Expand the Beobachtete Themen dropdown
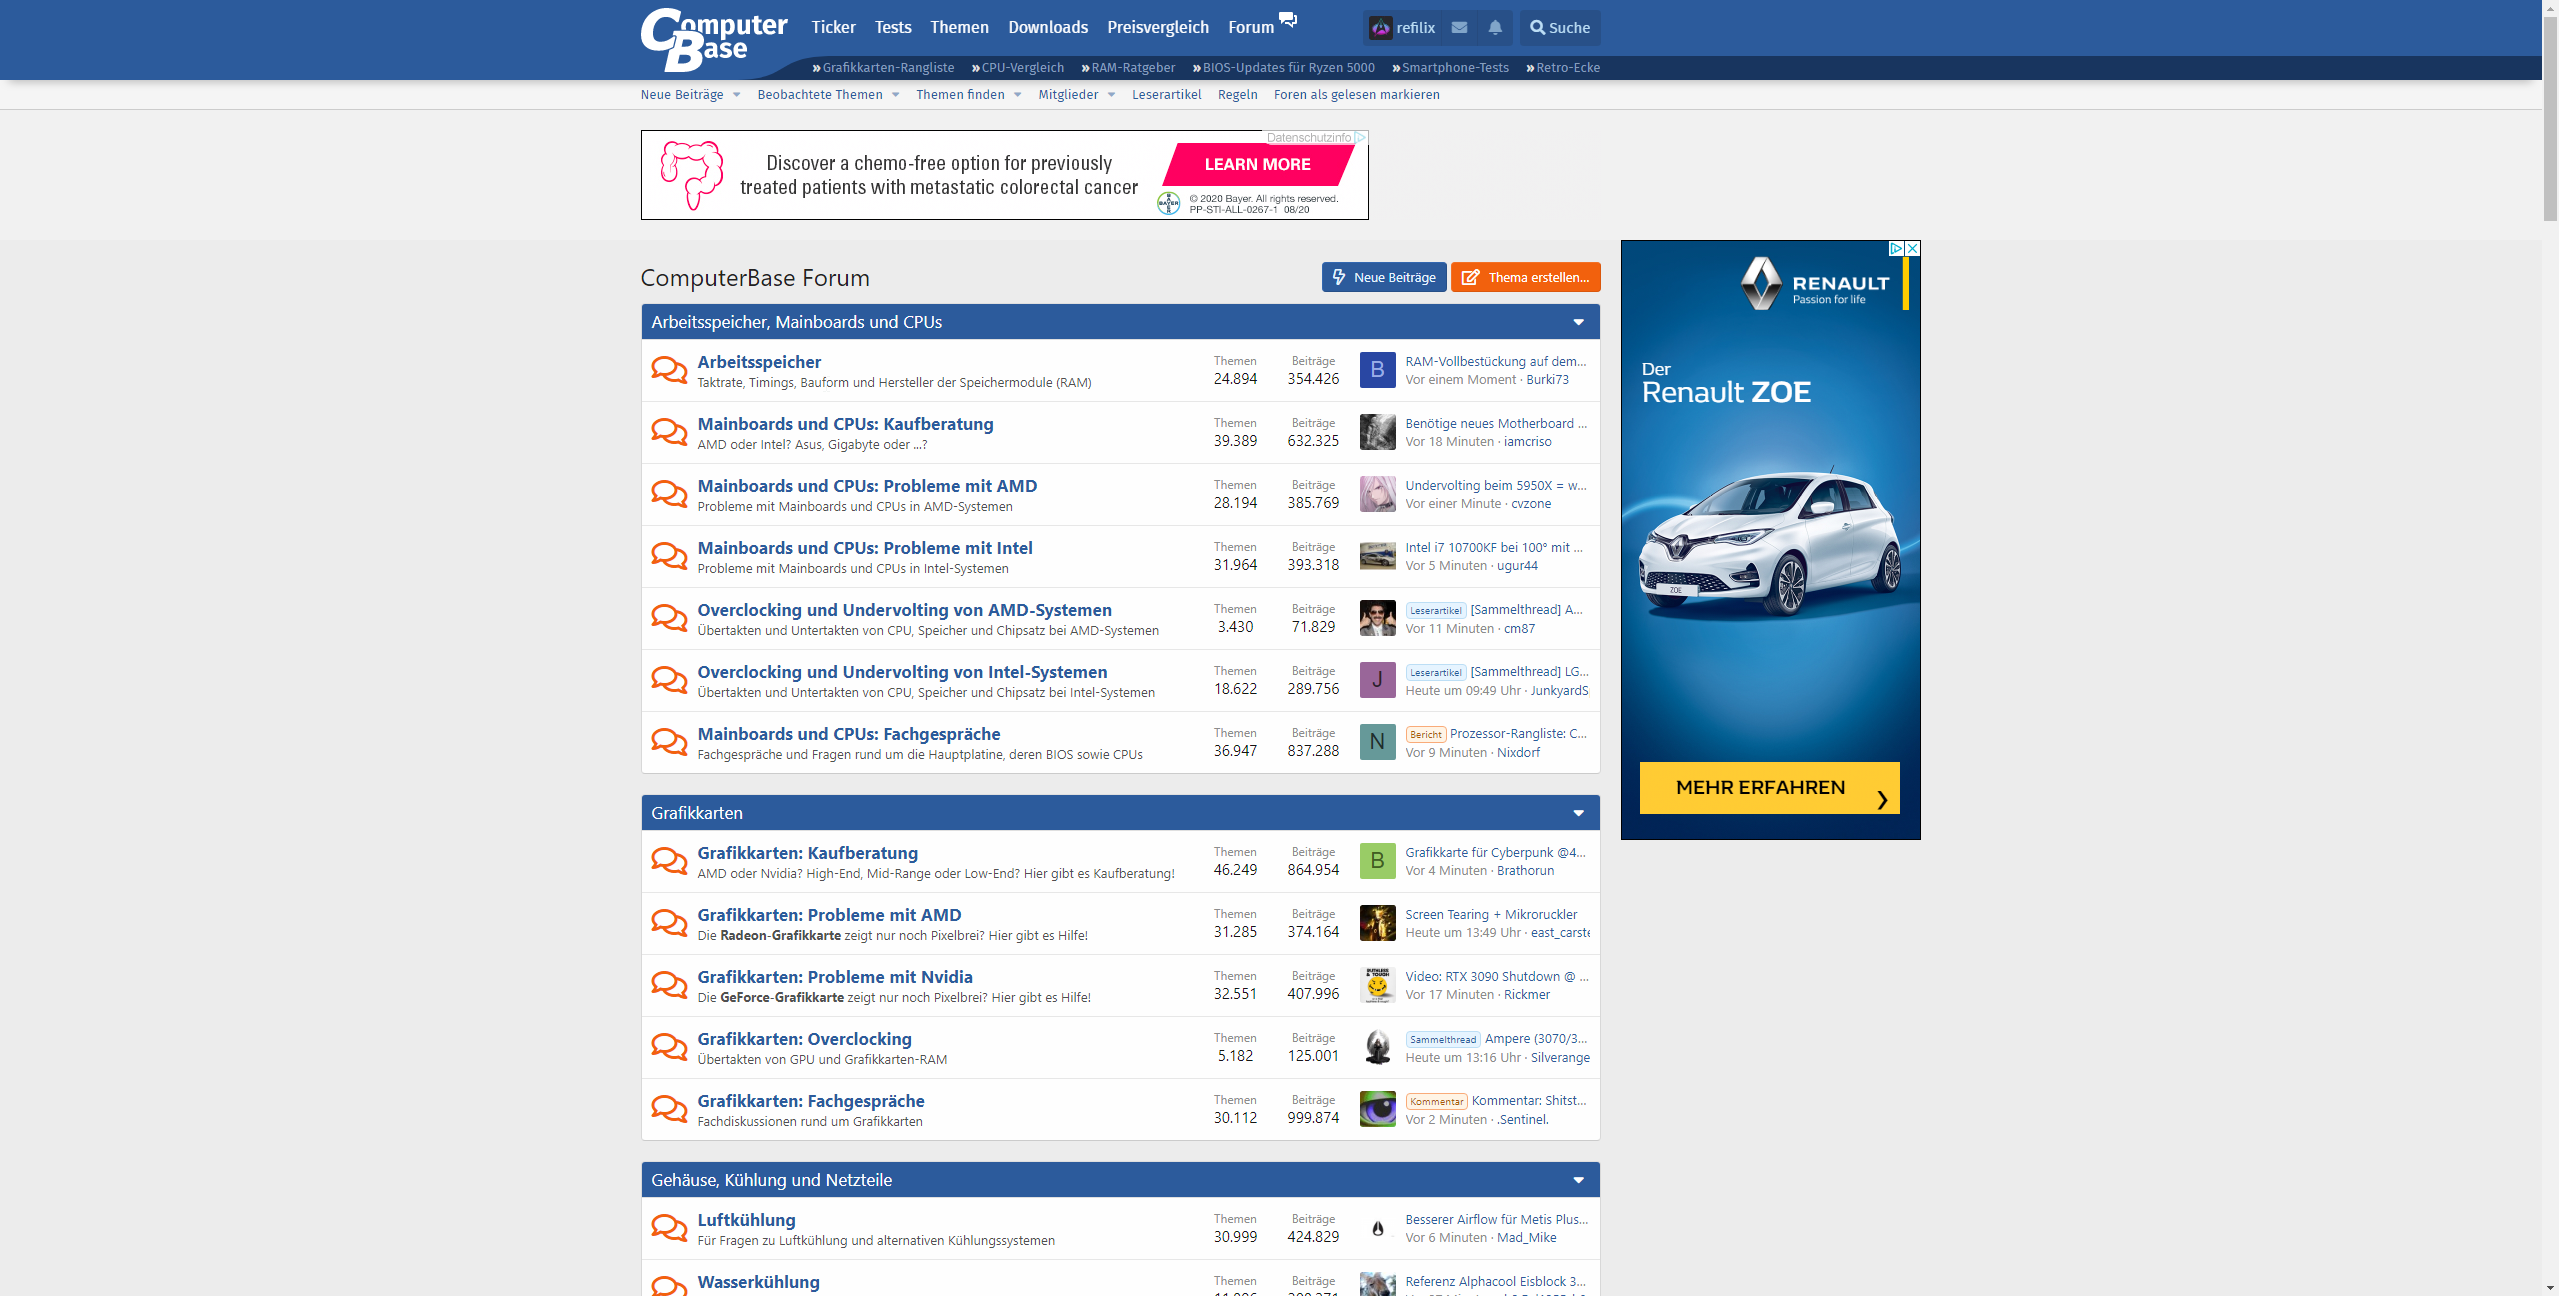2559x1296 pixels. pos(896,95)
